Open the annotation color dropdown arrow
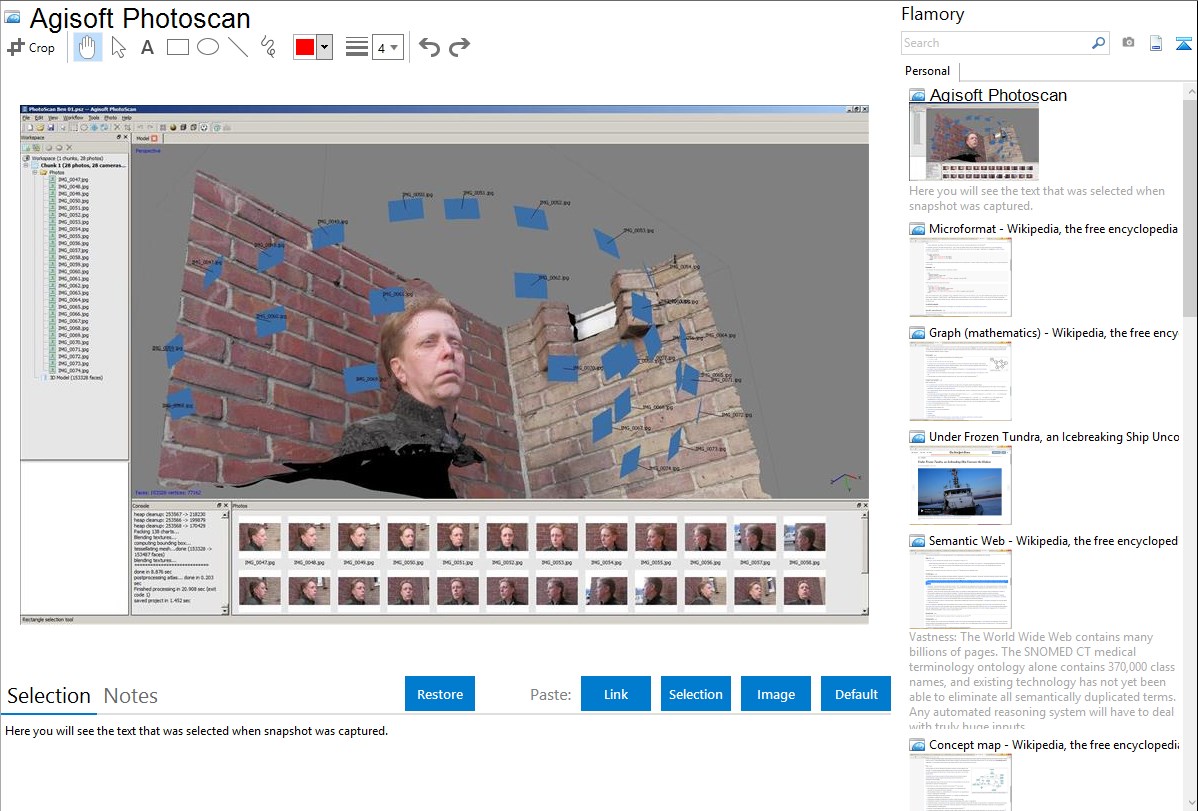The image size is (1198, 811). coord(324,47)
